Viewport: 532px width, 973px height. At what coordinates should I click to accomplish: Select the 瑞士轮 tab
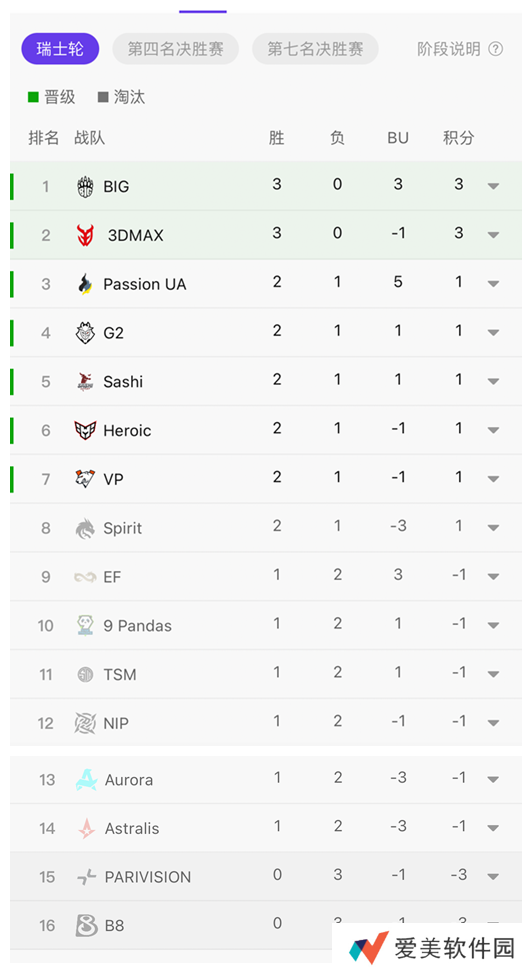60,49
